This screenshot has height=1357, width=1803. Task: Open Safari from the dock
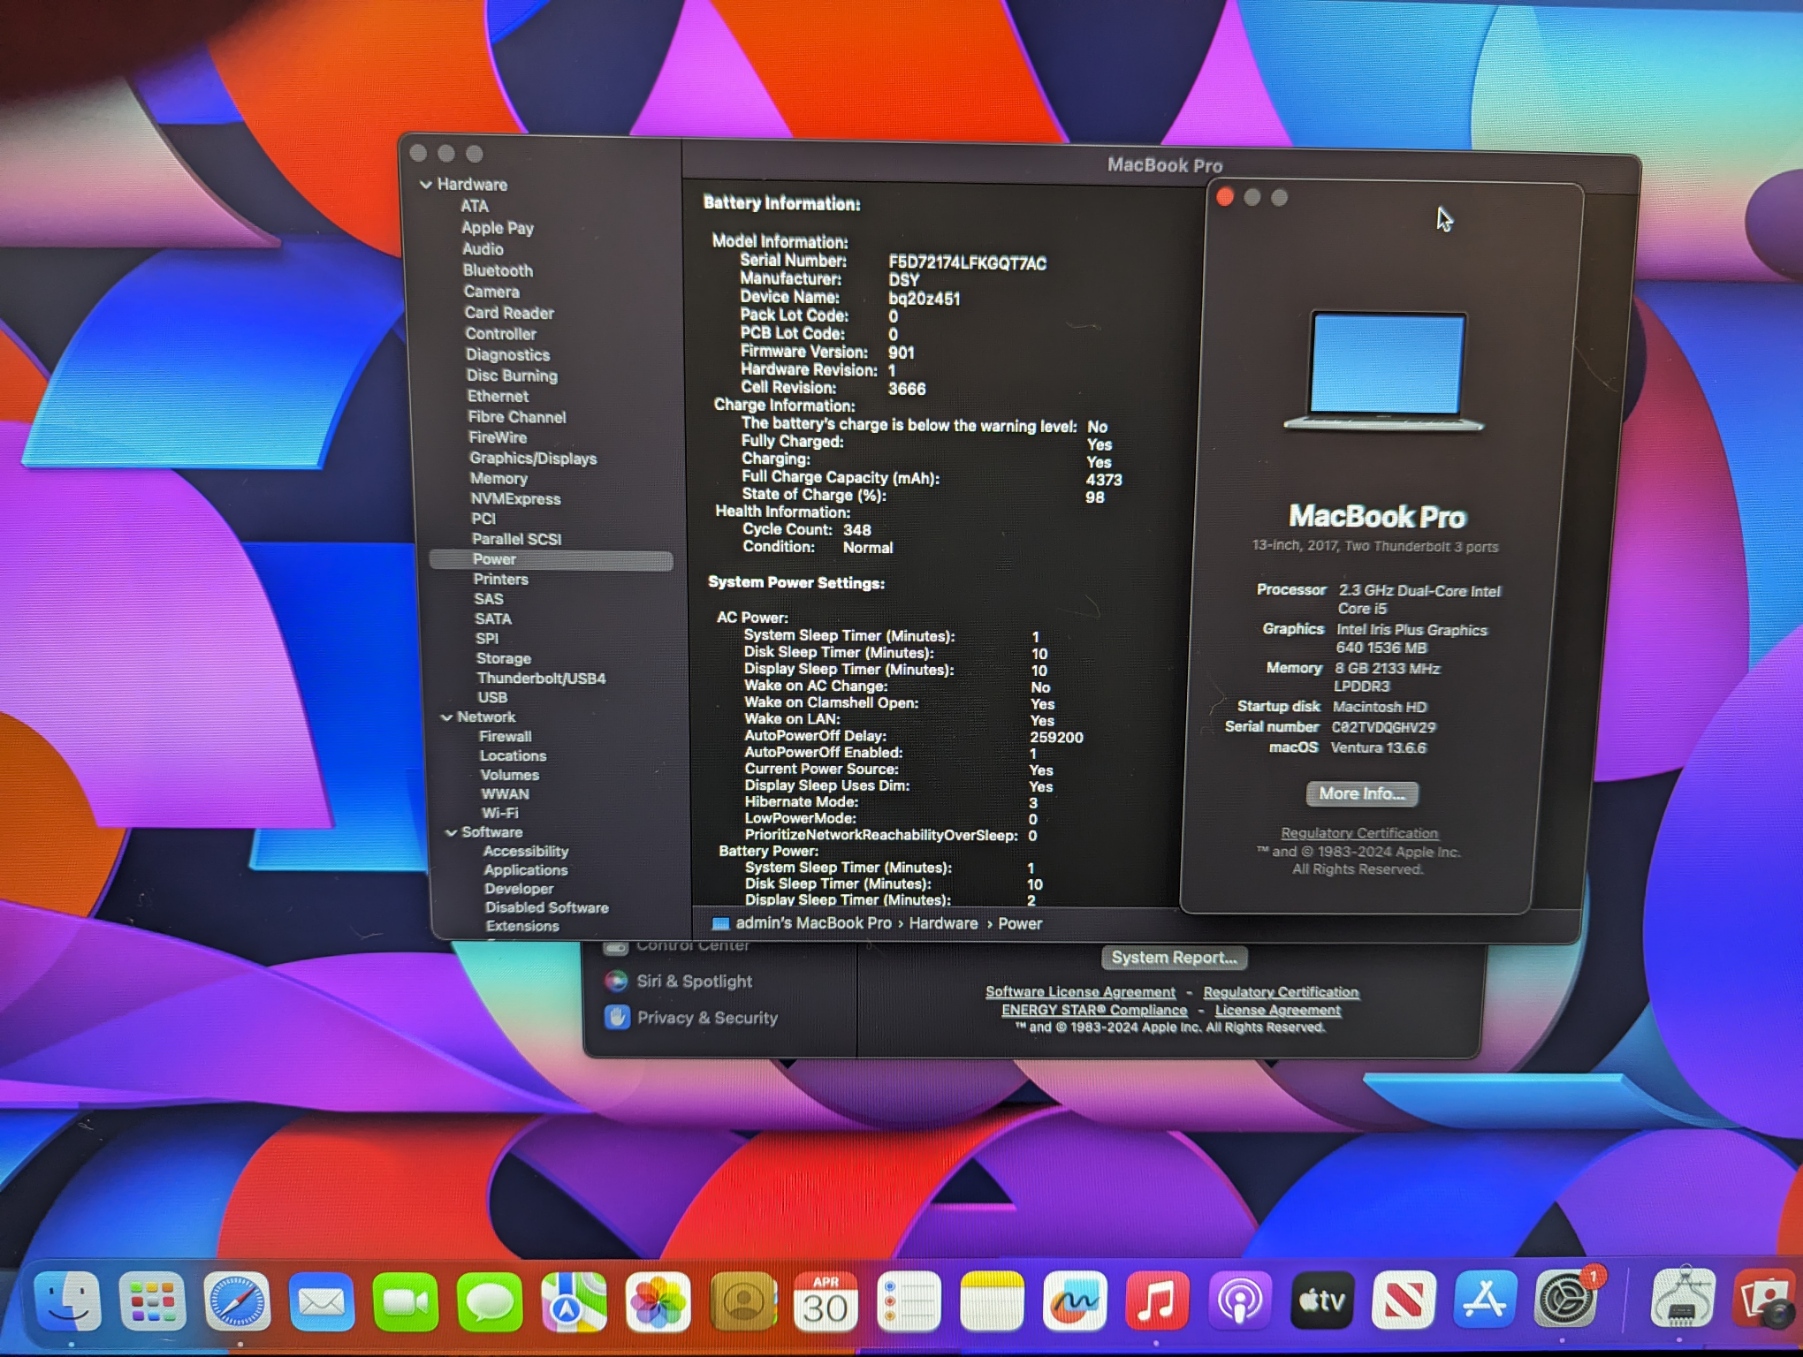point(237,1302)
